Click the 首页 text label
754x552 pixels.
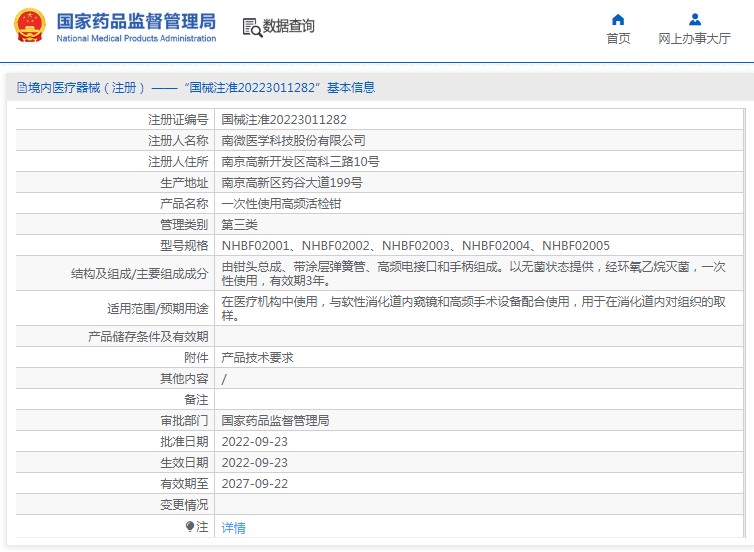618,38
